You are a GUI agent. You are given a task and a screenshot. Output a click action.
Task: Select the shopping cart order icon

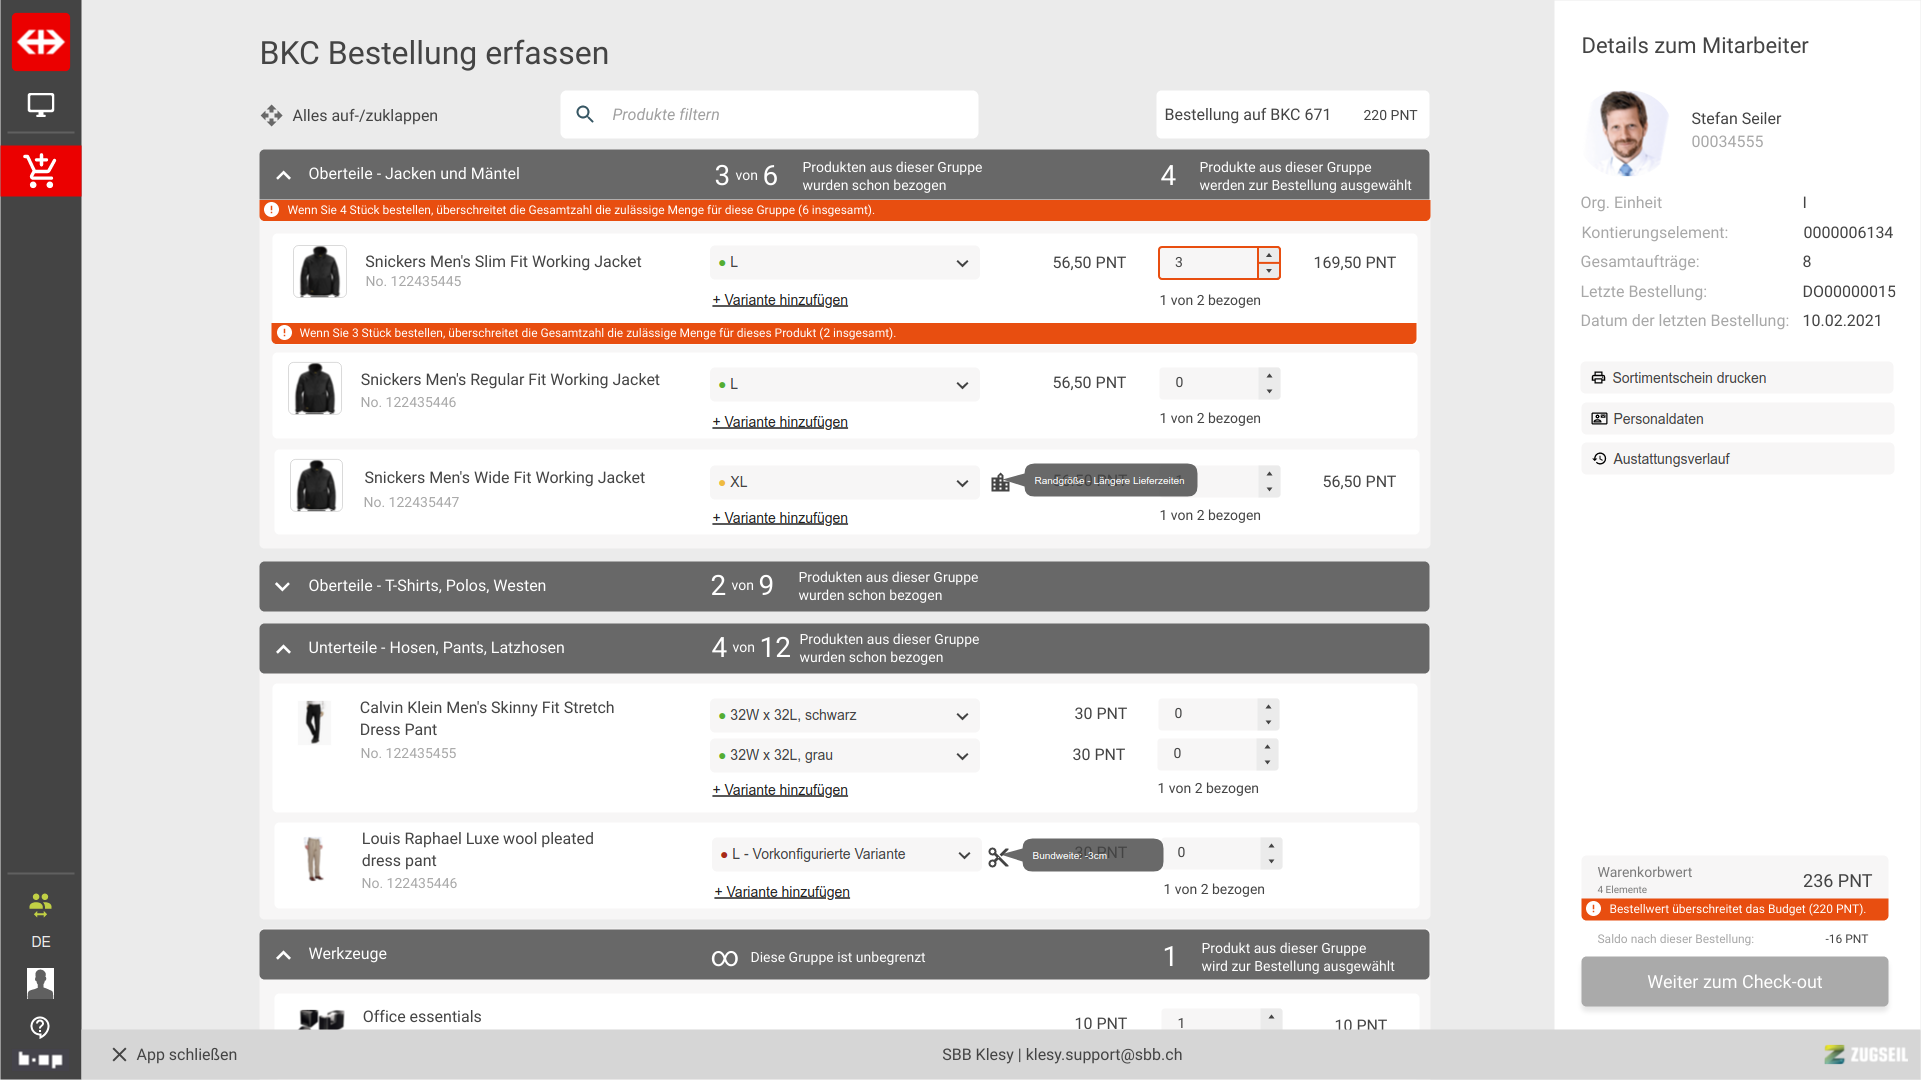pos(40,171)
